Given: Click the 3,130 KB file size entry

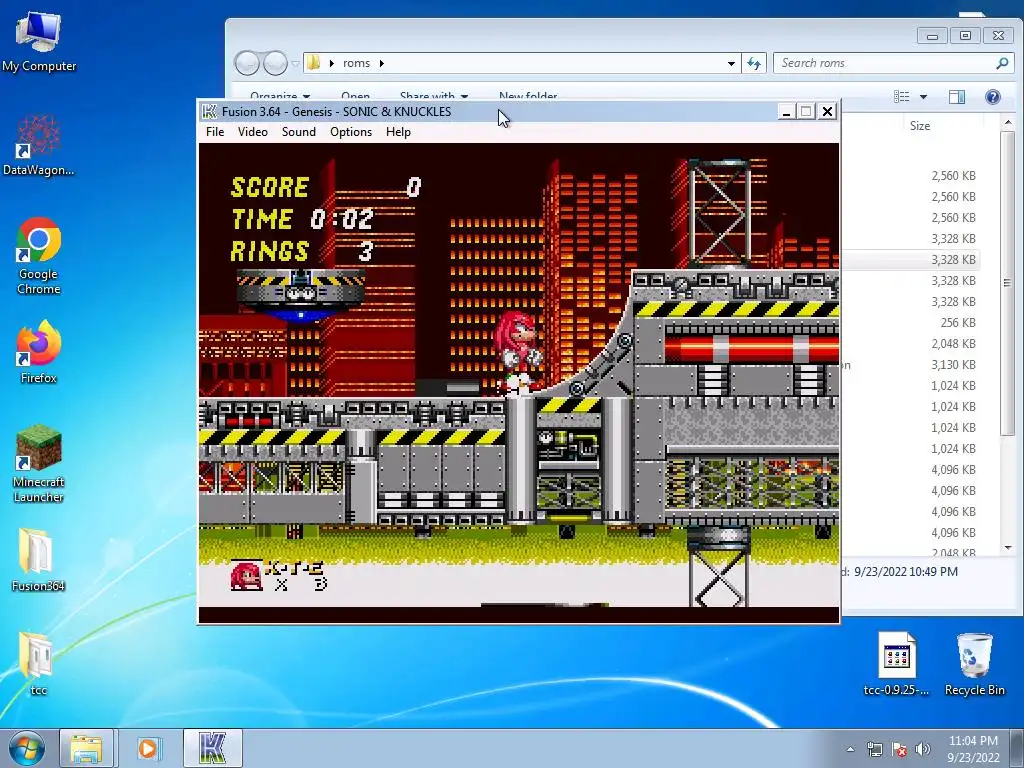Looking at the screenshot, I should tap(953, 364).
